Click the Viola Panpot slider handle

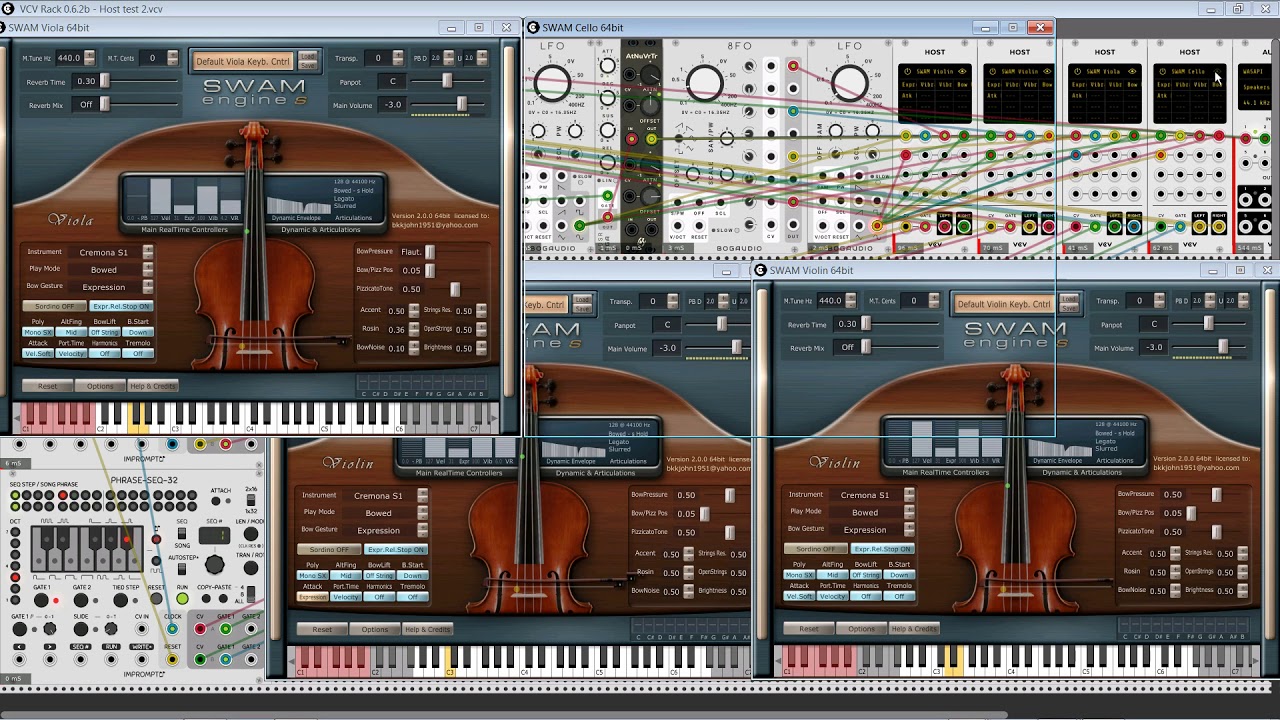pos(446,81)
